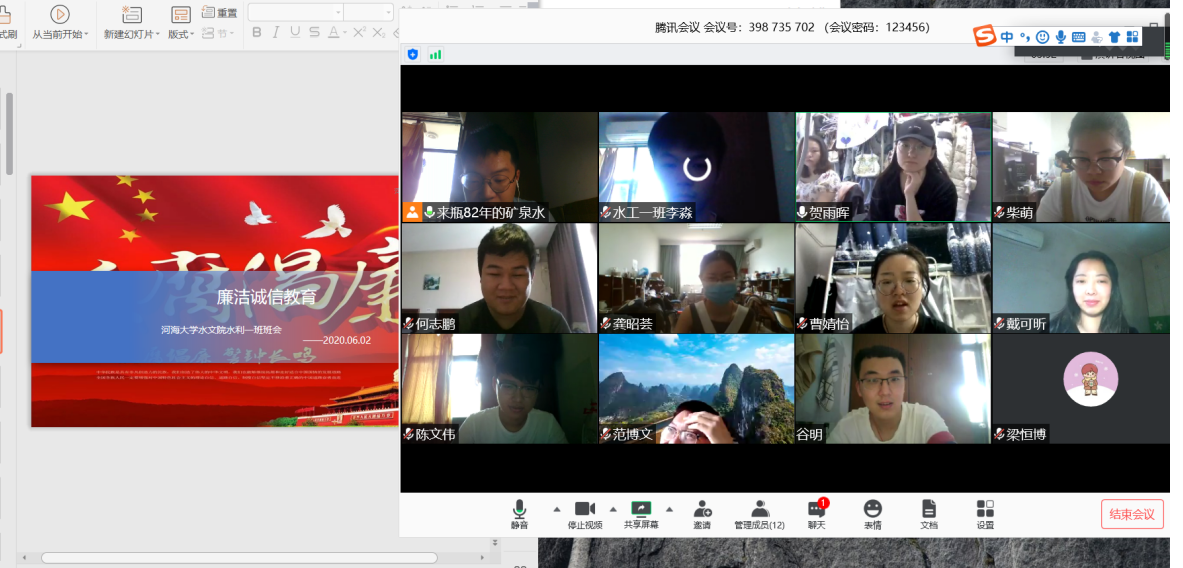Expand the 新建幻灯片 dropdown

tap(157, 35)
